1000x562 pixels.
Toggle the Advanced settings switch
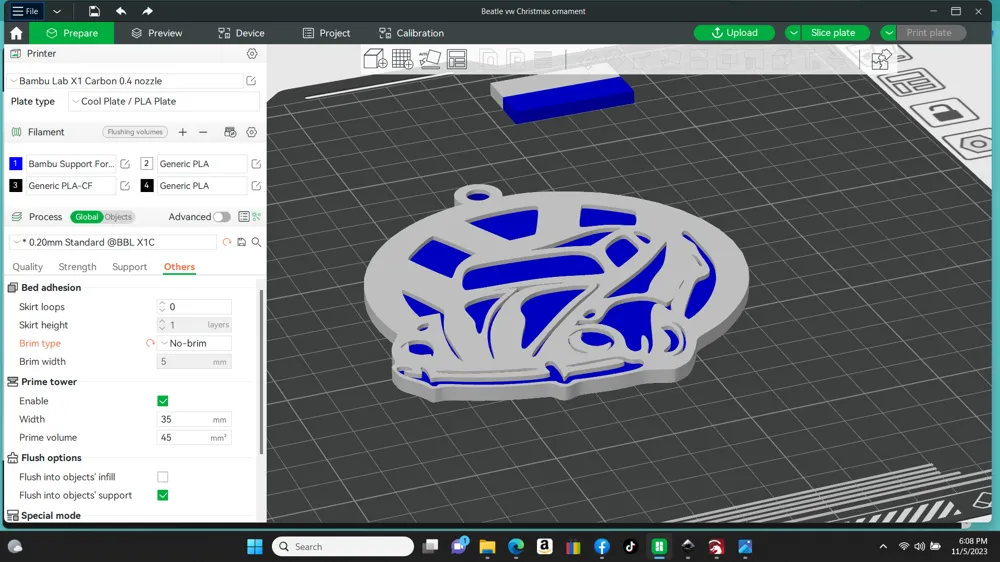(x=221, y=217)
